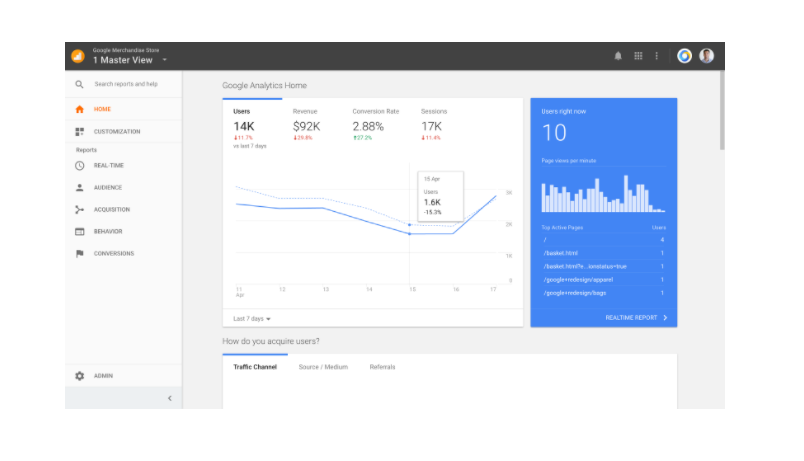The image size is (804, 461).
Task: Open the user profile avatar
Action: pyautogui.click(x=706, y=56)
